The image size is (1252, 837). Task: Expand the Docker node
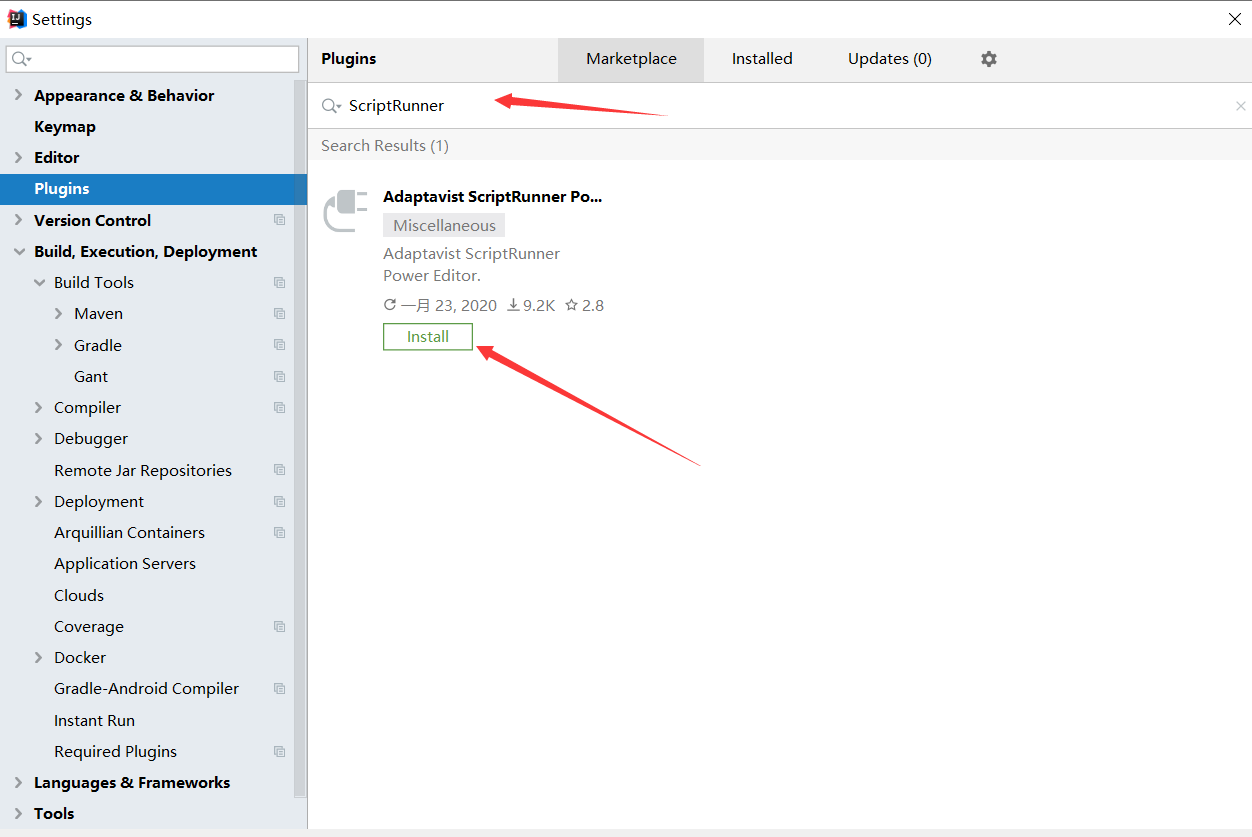(x=39, y=658)
